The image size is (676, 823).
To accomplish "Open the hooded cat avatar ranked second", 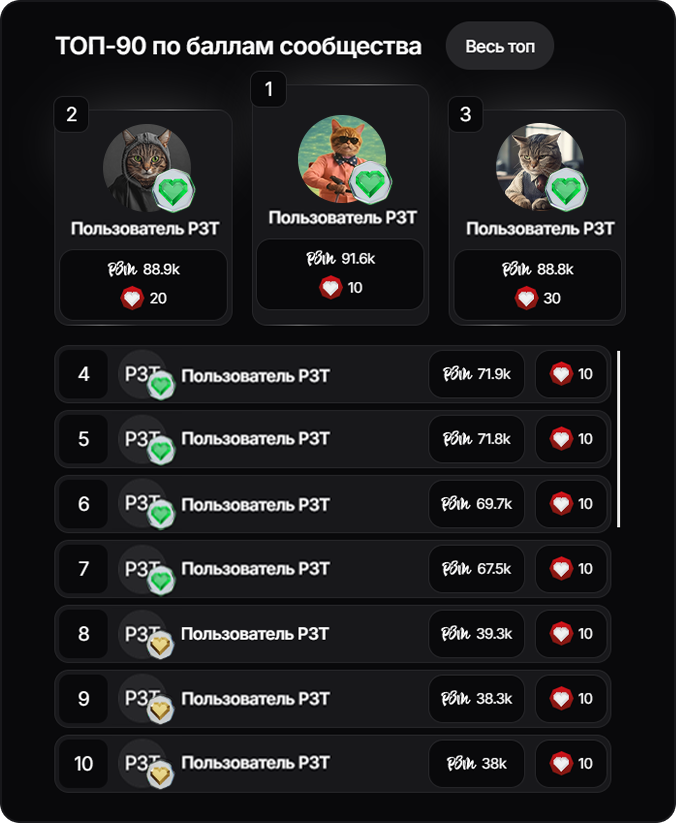I will coord(146,167).
